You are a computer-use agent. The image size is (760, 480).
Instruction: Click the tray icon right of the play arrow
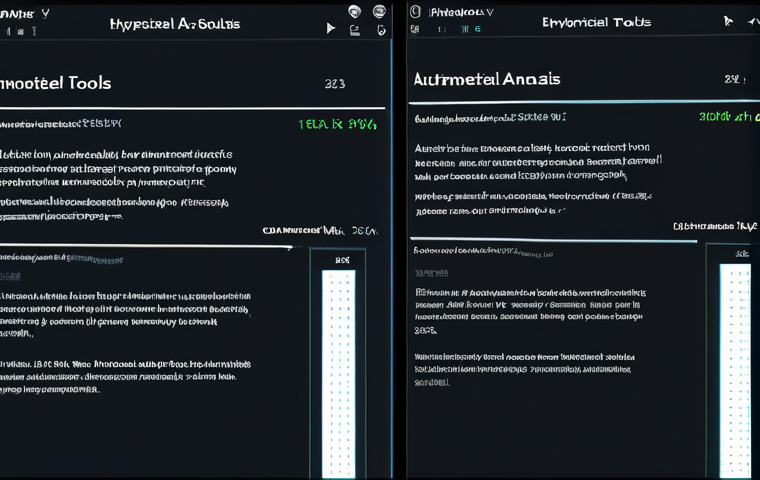tap(355, 31)
